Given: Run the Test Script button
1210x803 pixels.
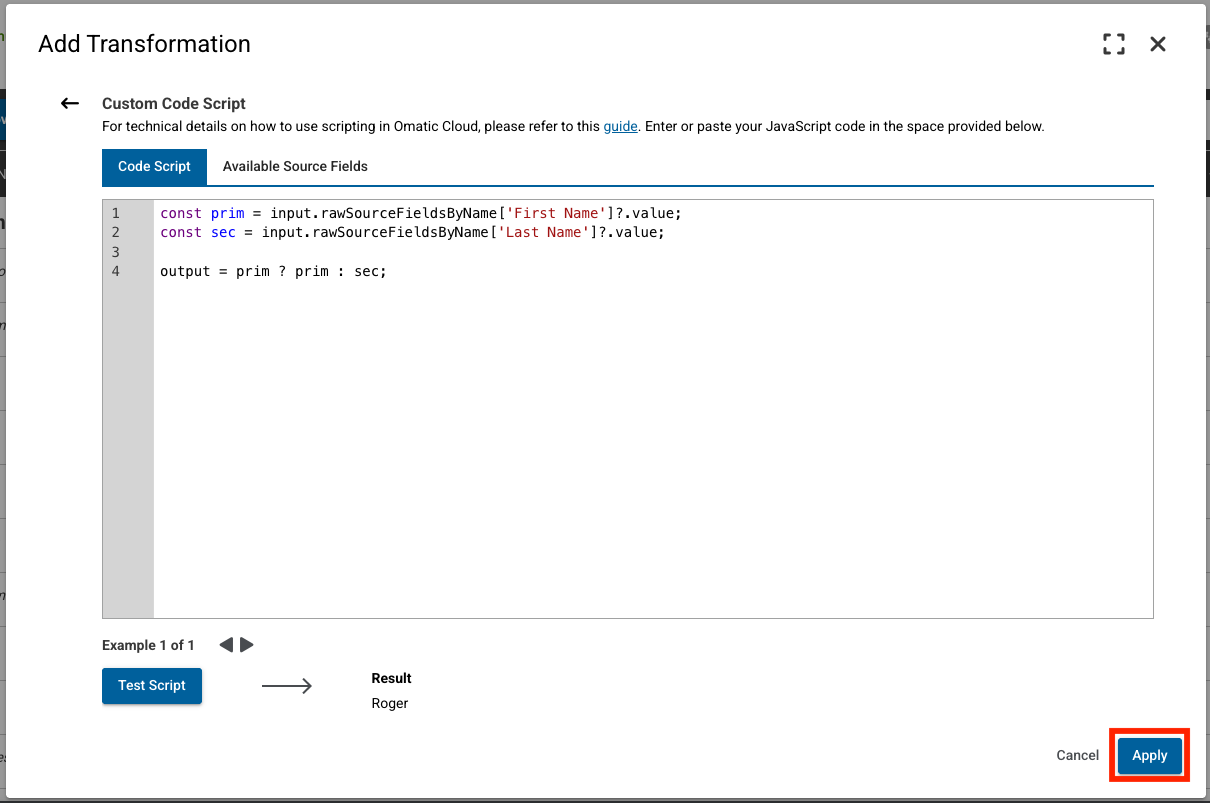Looking at the screenshot, I should pyautogui.click(x=152, y=686).
